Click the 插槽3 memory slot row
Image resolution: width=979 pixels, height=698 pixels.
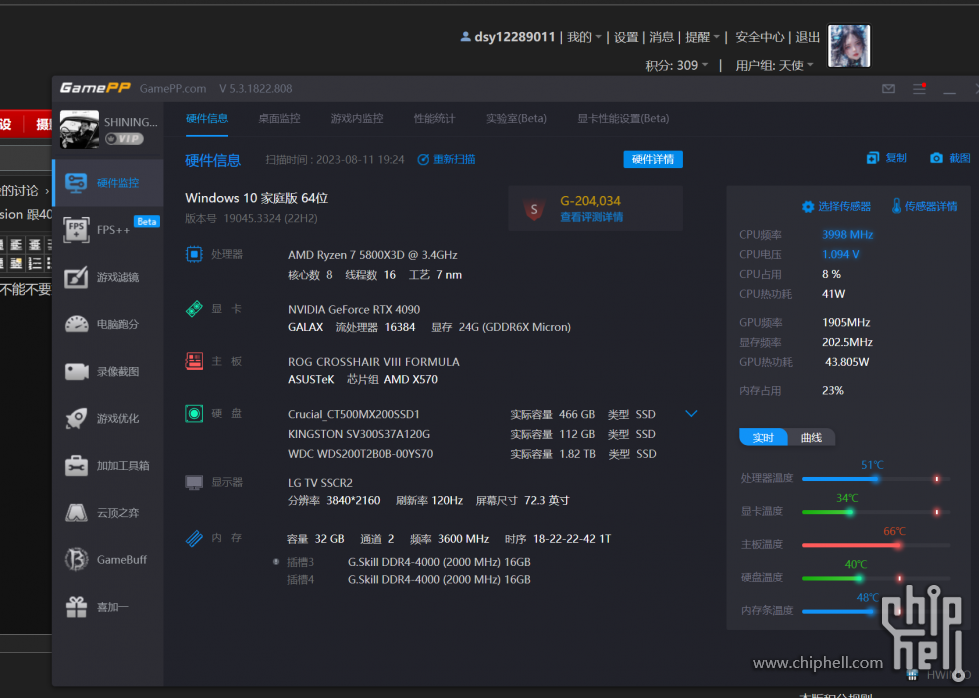tap(408, 562)
